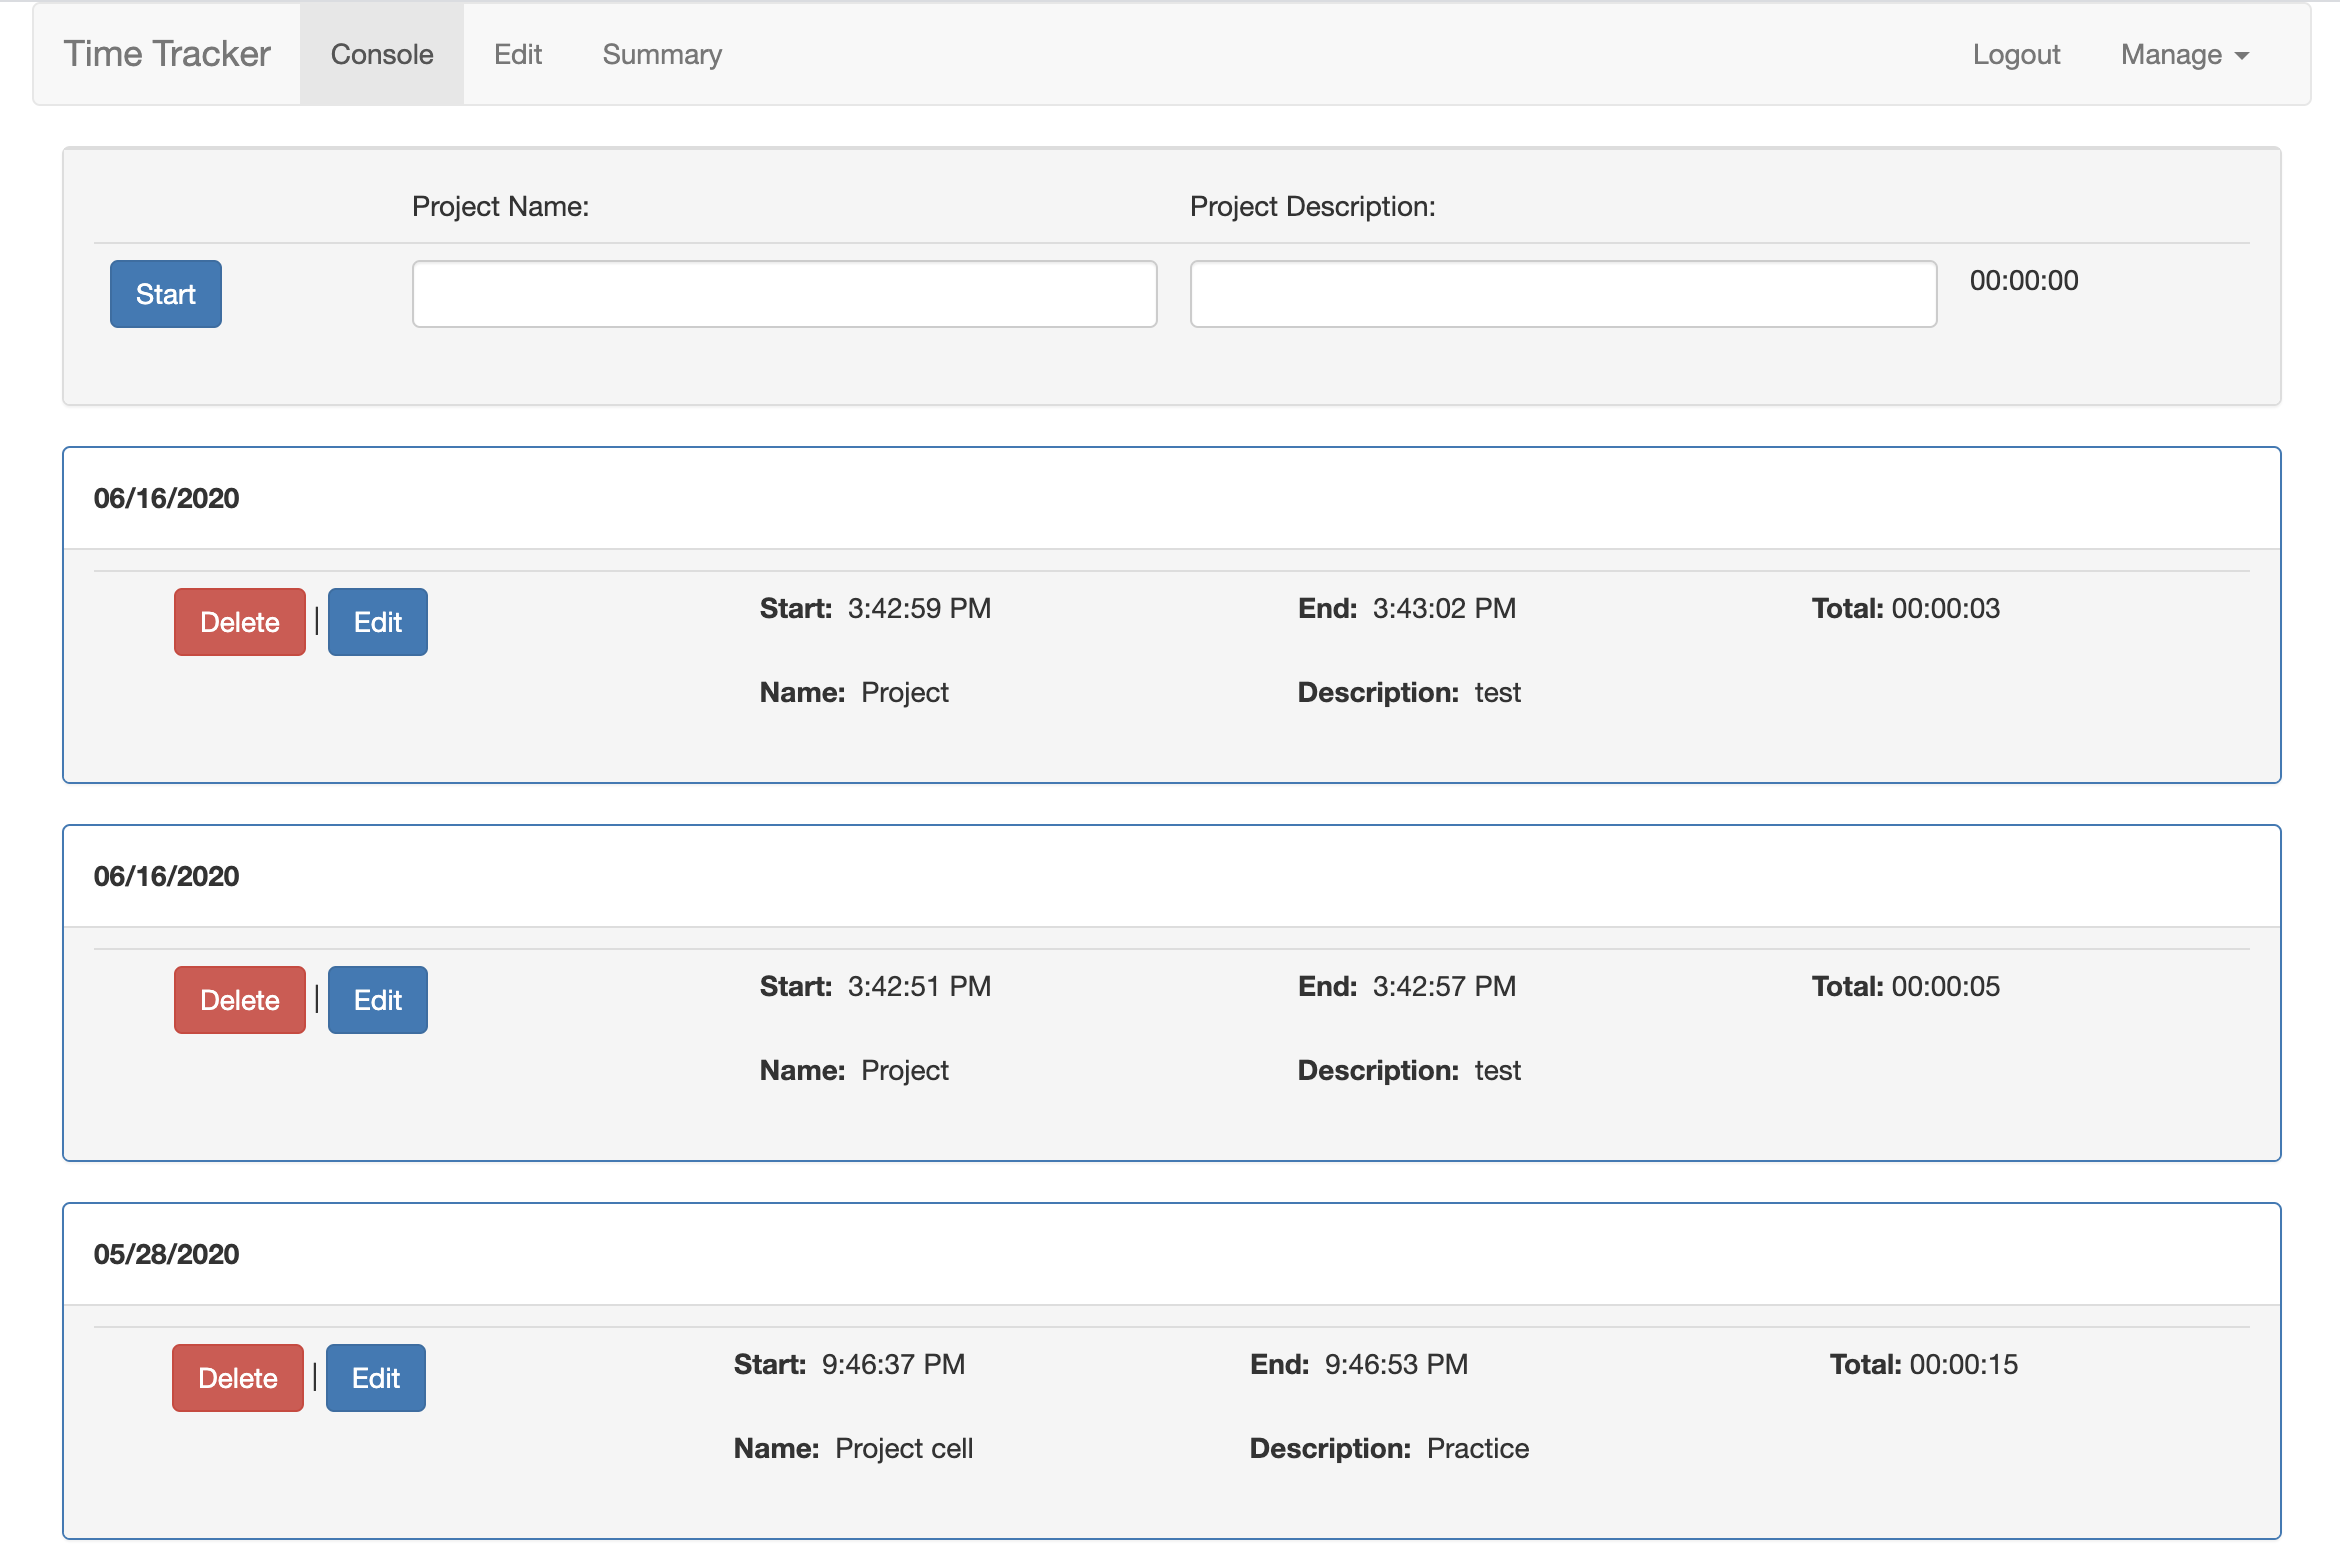Screen dimensions: 2340x1564
Task: Focus the Project Description input field
Action: 1564,294
